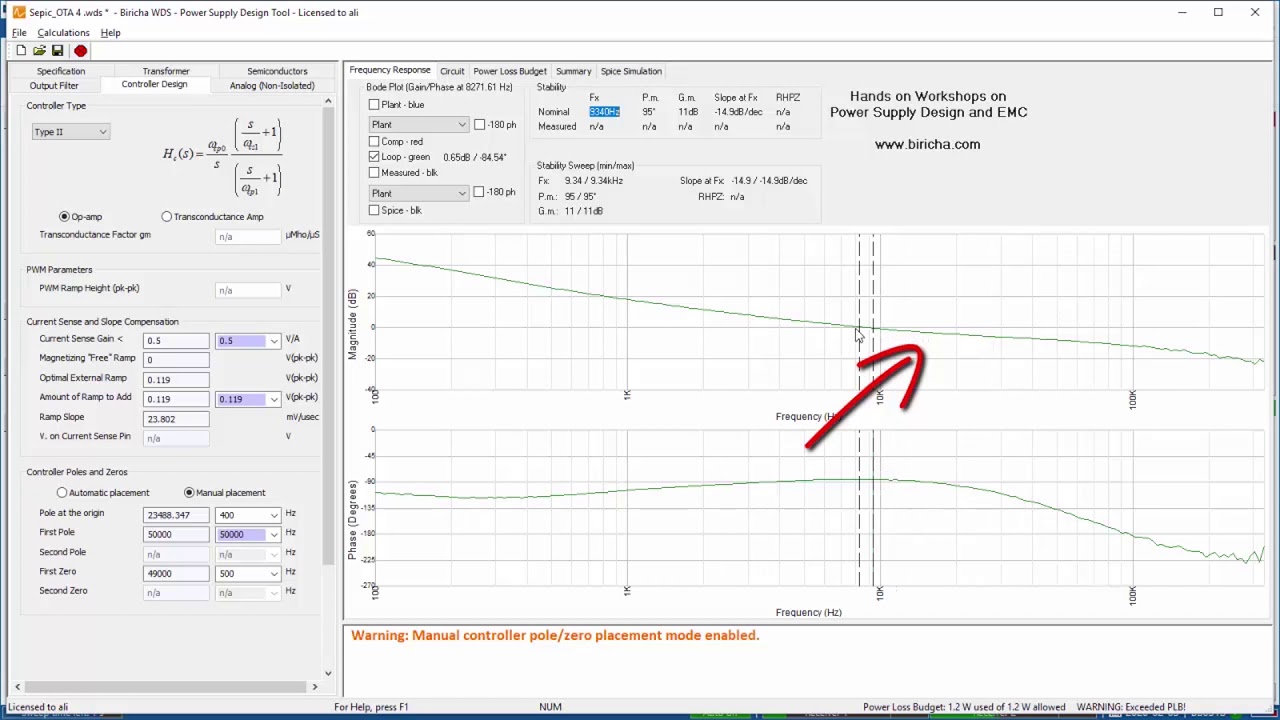
Task: Open the Type II controller type dropdown
Action: (x=70, y=132)
